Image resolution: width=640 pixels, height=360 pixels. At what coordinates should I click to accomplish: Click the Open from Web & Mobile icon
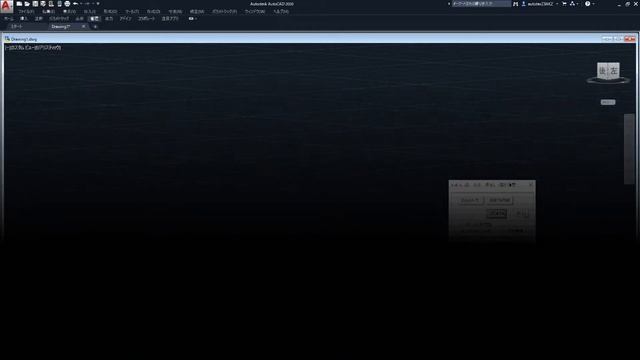point(51,4)
